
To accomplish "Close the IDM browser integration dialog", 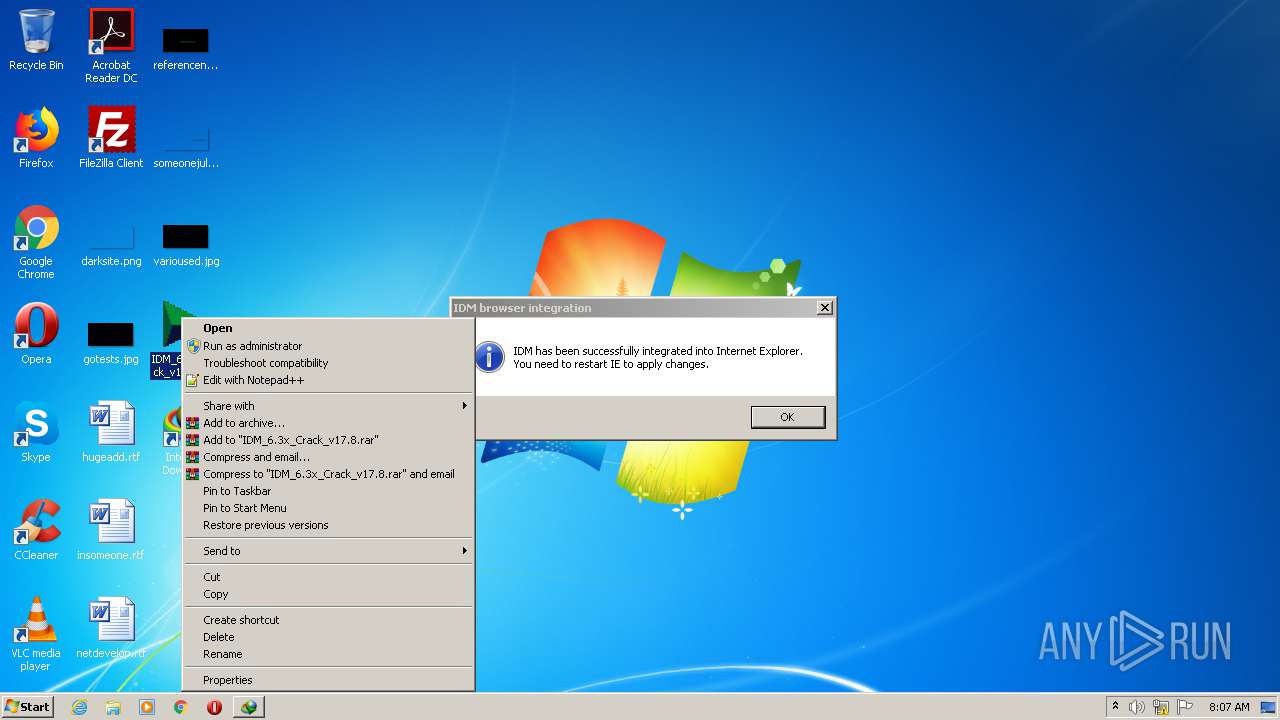I will 825,308.
